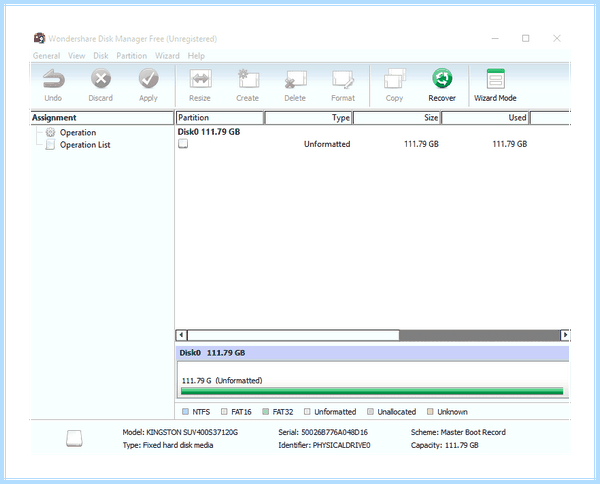Open the Help menu
Screen dimensions: 600x484
click(x=196, y=56)
